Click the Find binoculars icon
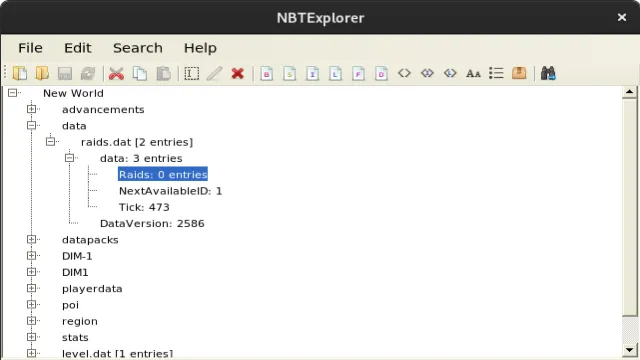The image size is (640, 360). (548, 73)
